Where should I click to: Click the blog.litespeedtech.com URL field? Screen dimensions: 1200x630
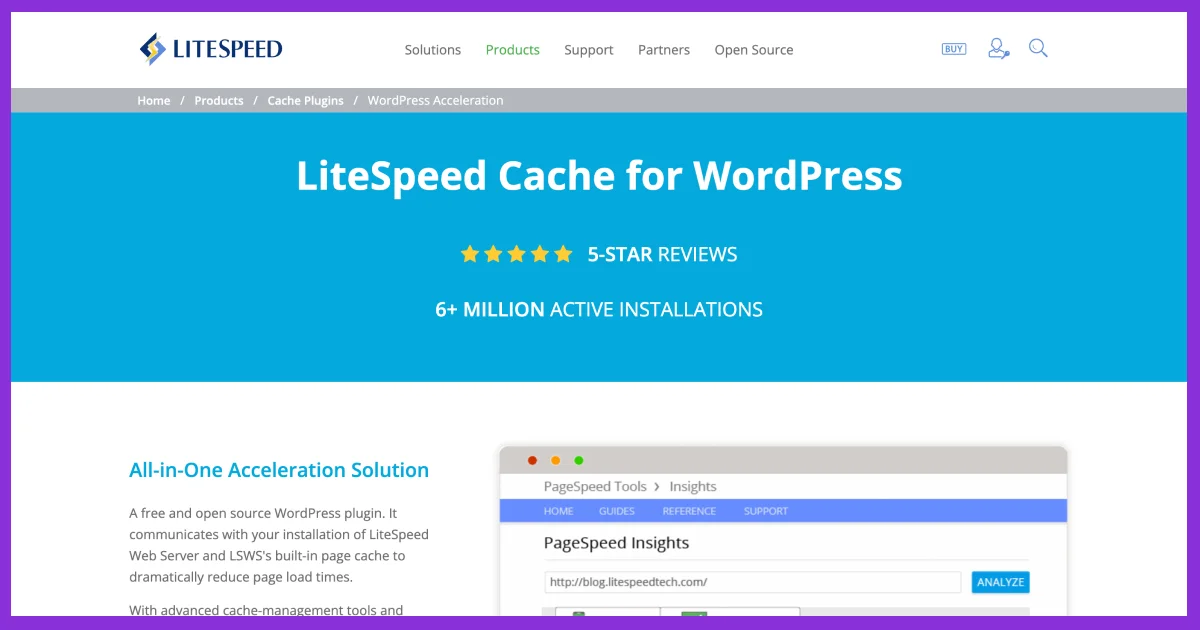(x=752, y=582)
